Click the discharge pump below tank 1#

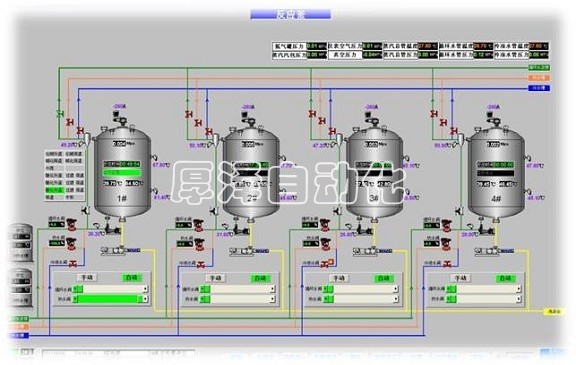click(112, 230)
